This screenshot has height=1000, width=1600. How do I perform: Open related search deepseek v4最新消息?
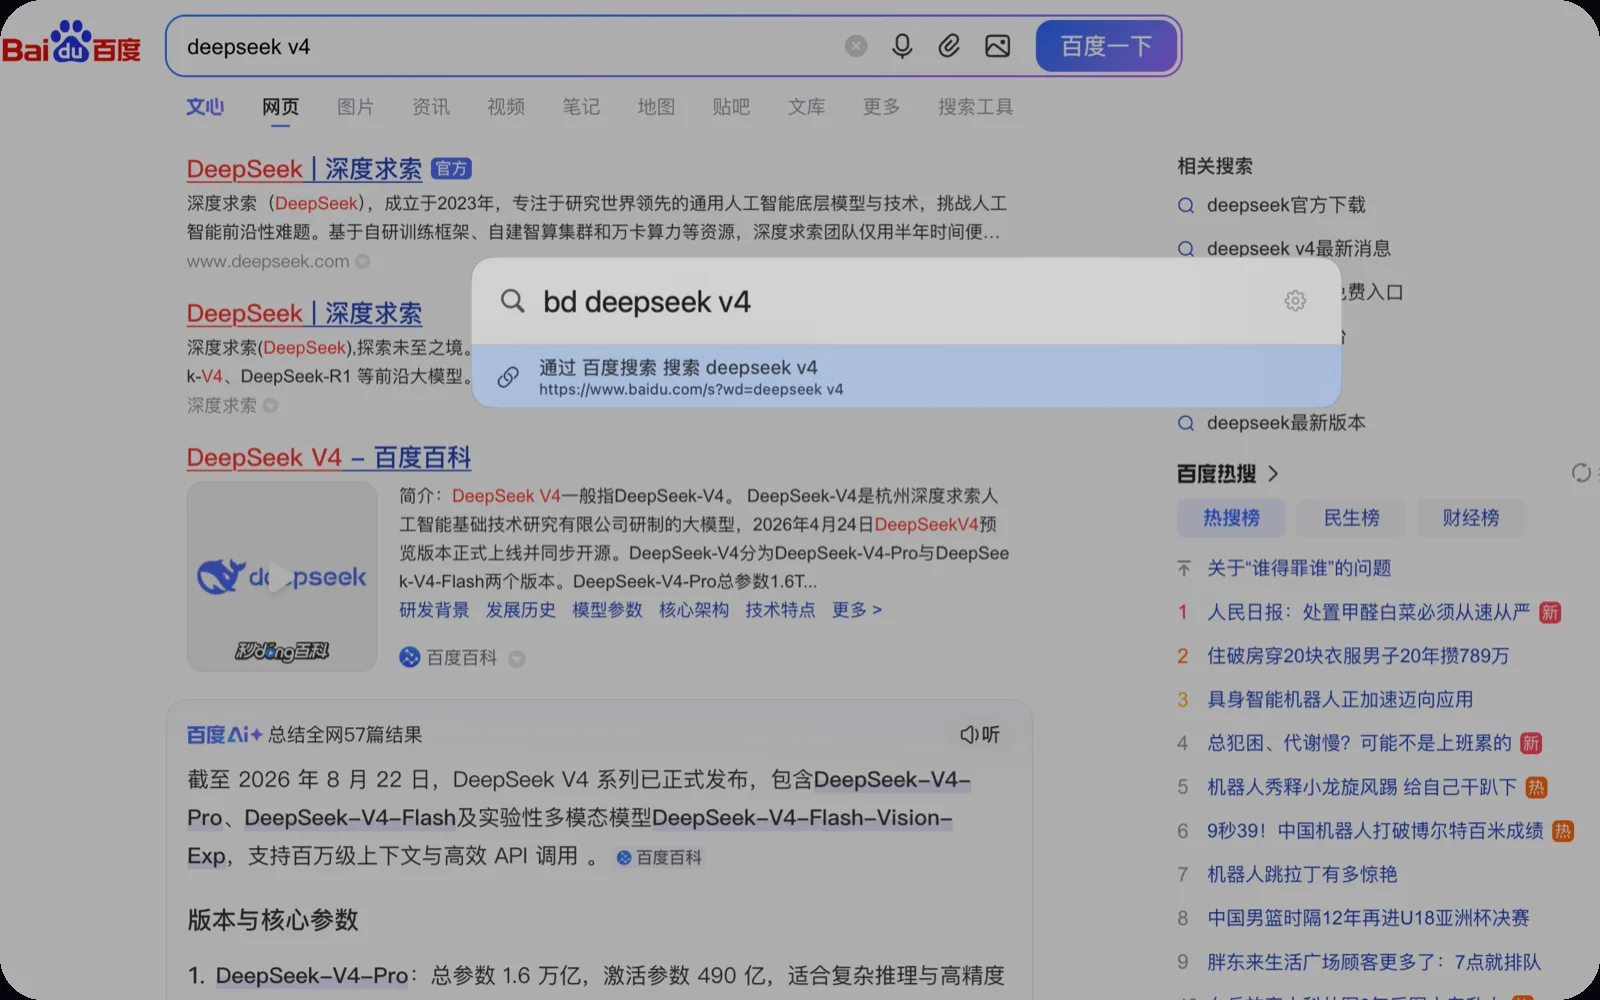(x=1298, y=248)
